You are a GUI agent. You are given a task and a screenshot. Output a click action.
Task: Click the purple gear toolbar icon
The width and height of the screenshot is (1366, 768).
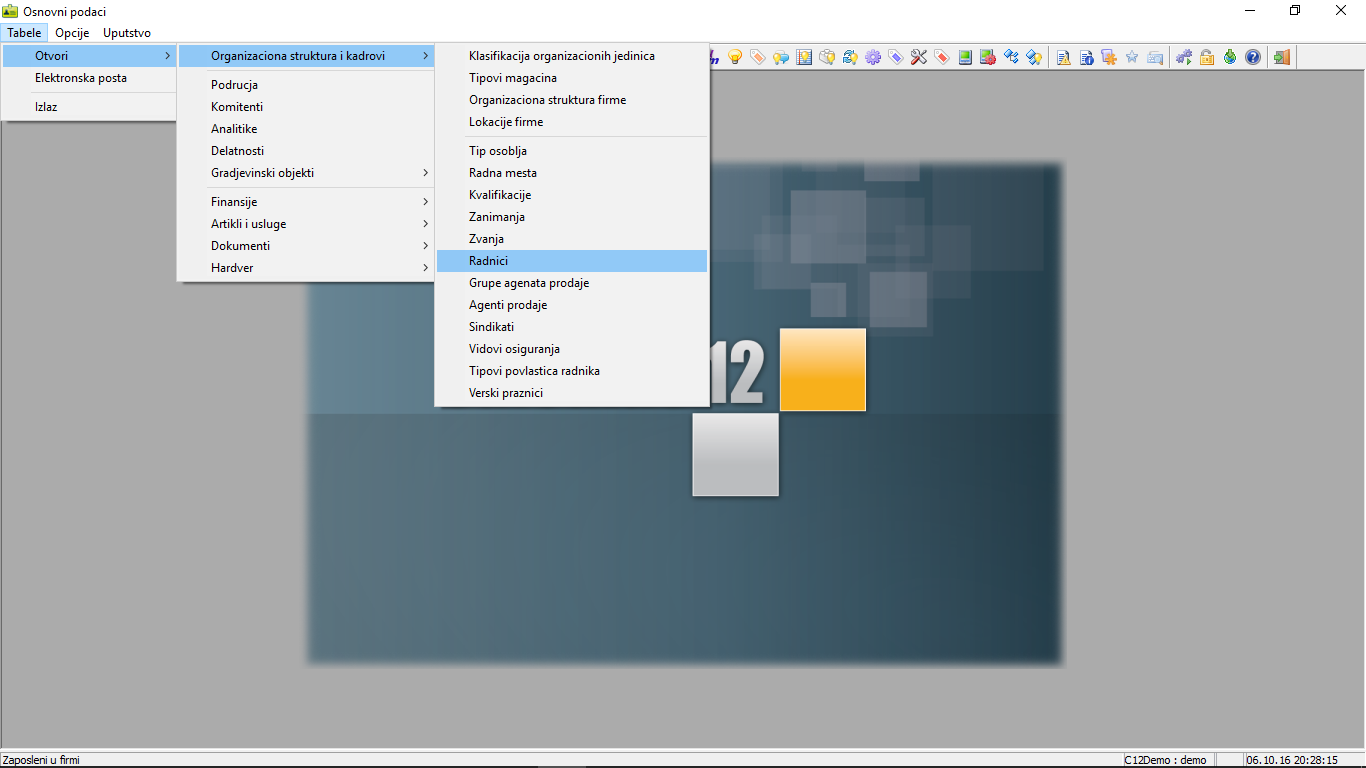click(x=873, y=57)
